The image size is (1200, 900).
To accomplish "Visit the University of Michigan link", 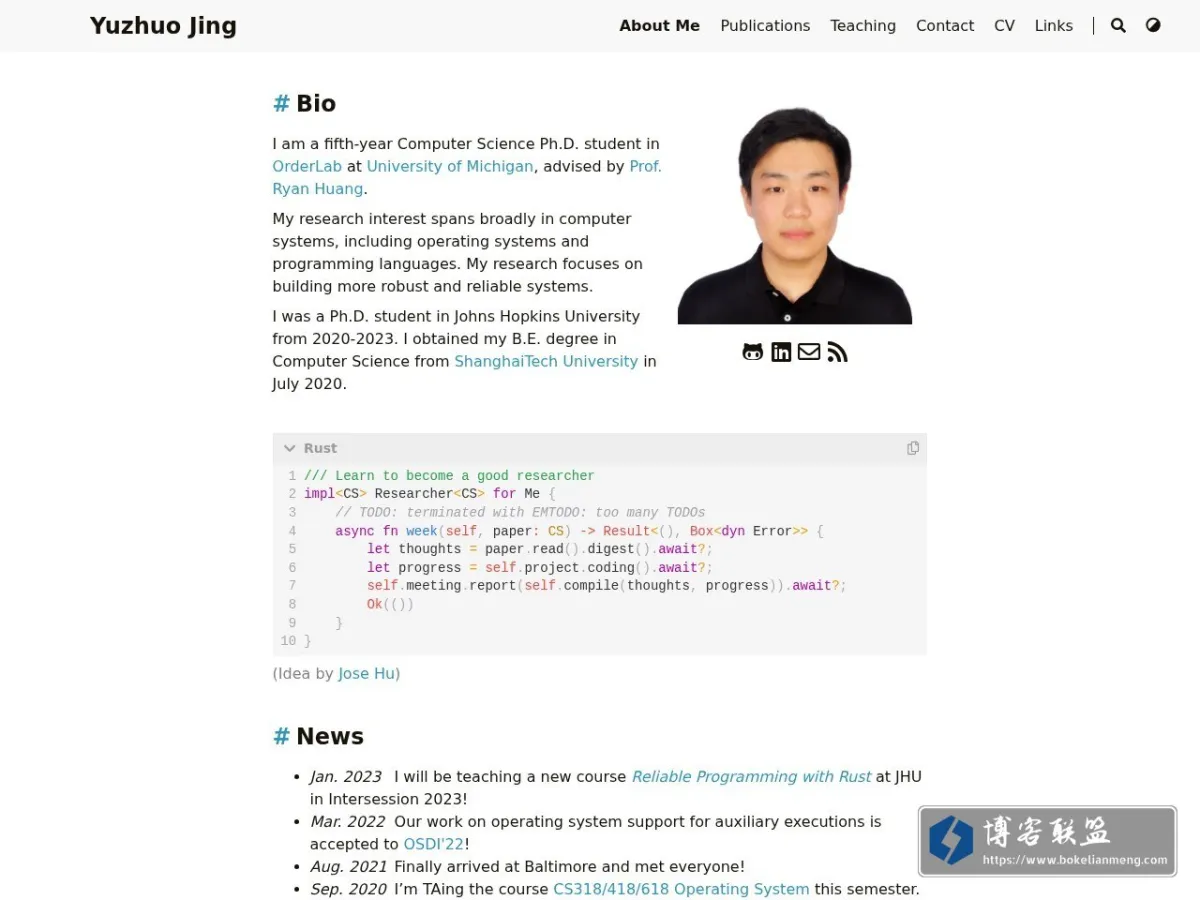I will pos(450,166).
